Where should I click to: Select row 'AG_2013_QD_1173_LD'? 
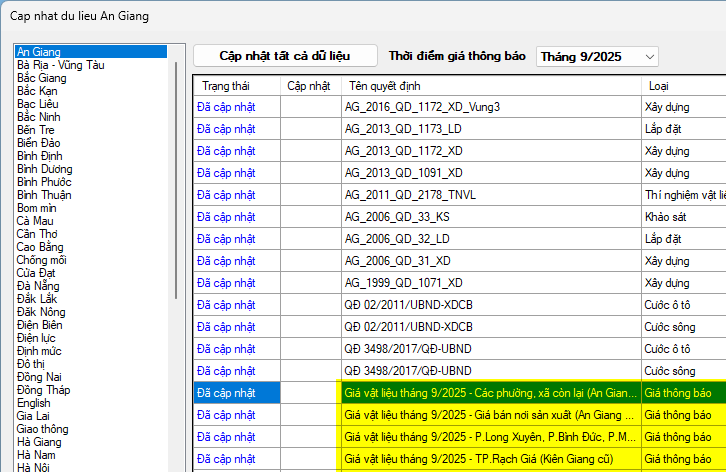click(459, 129)
